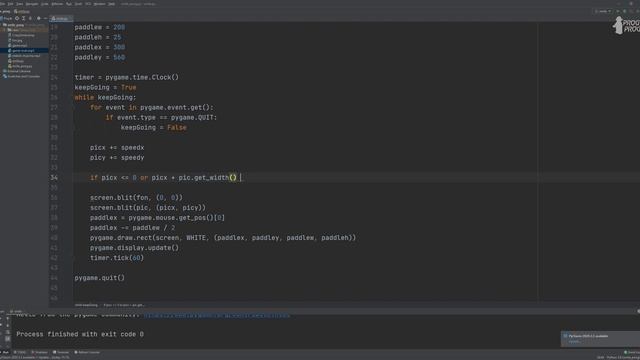This screenshot has height=360, width=640.
Task: Click the rerun icon in Run panel
Action: click(x=1, y=318)
